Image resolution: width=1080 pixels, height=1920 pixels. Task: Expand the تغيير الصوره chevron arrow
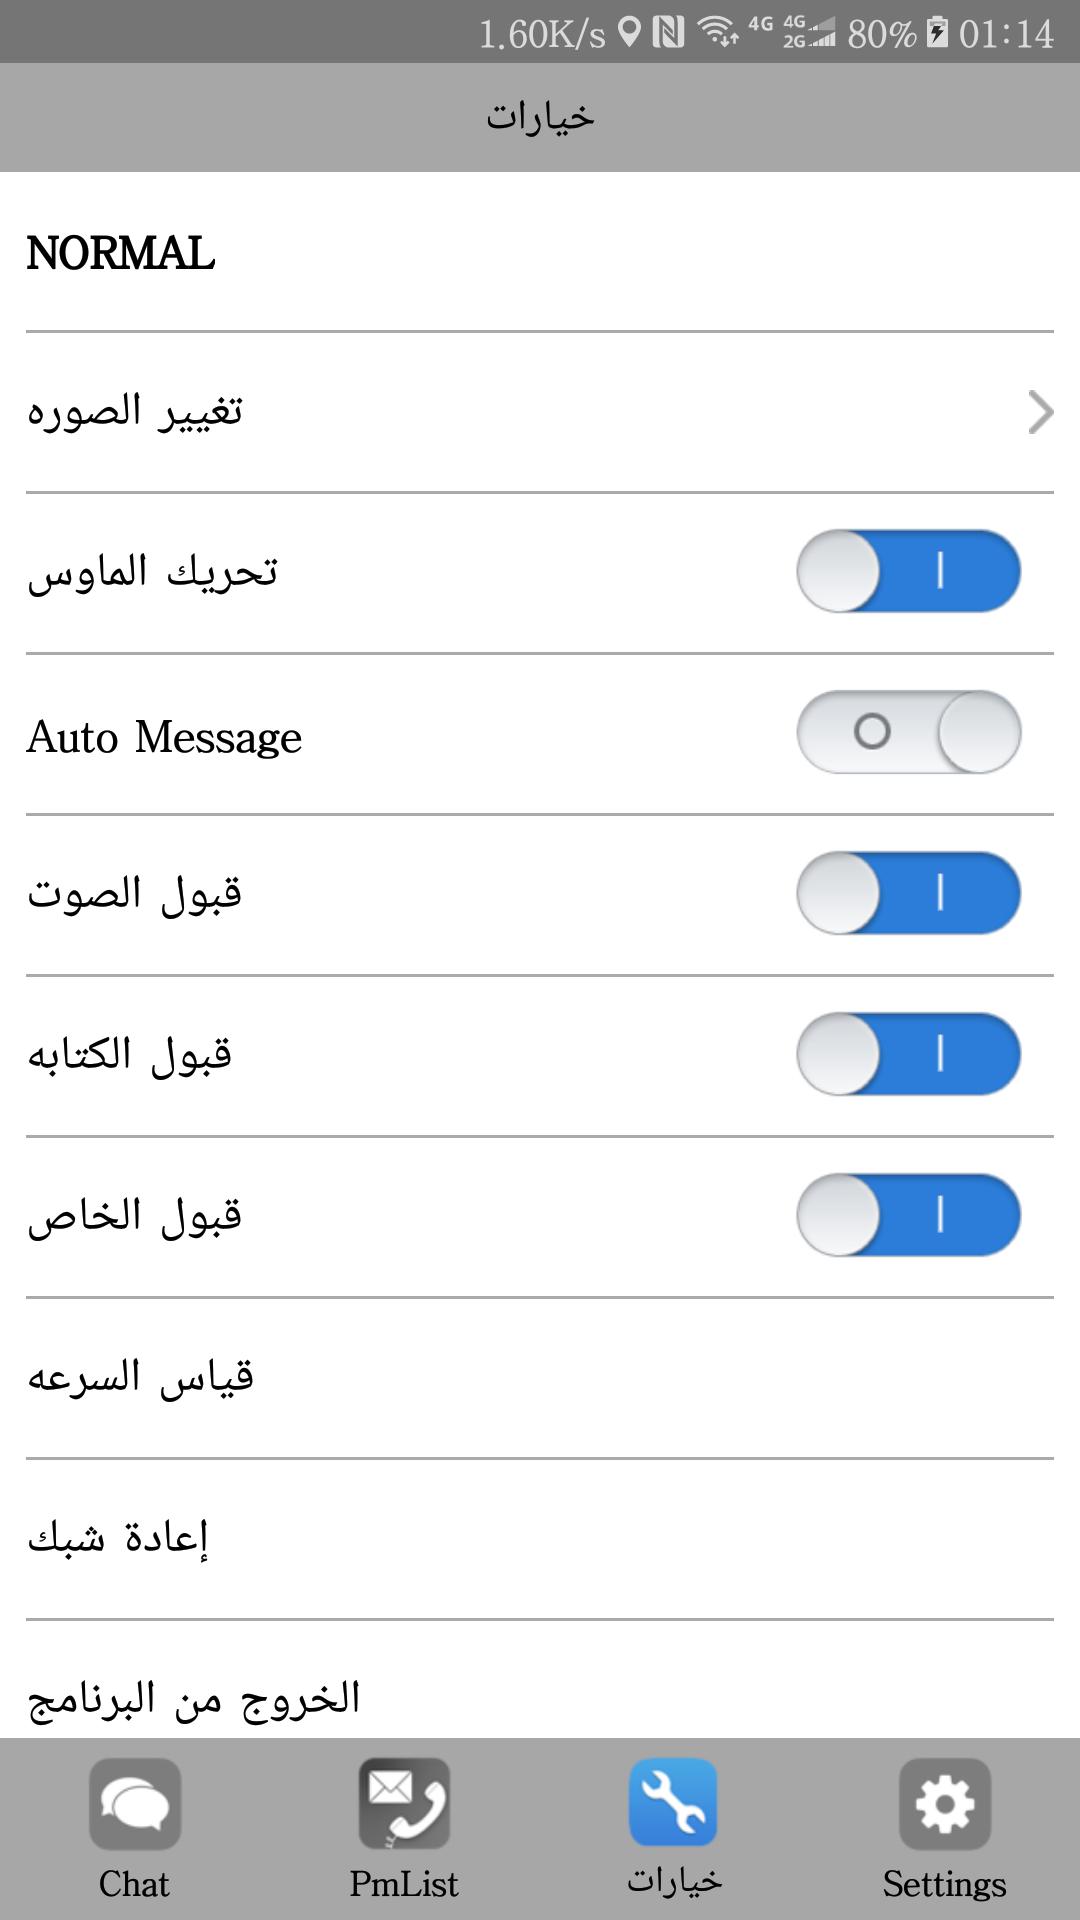click(1041, 412)
